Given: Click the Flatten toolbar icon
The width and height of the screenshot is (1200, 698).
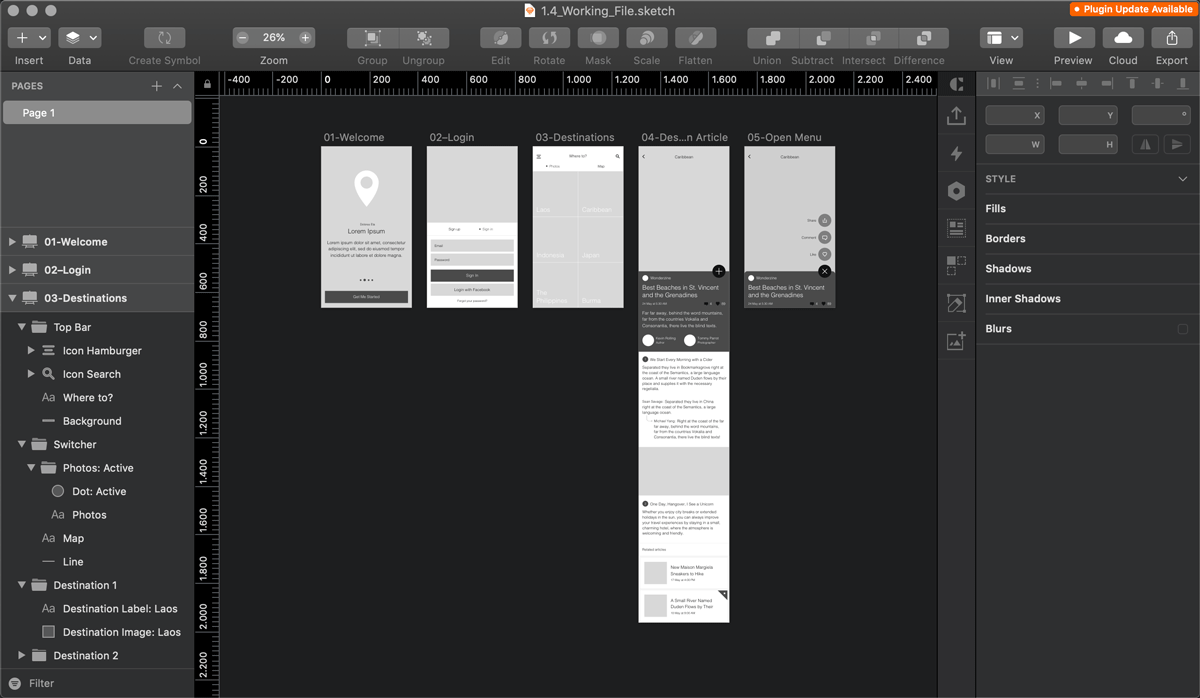Looking at the screenshot, I should coord(695,37).
